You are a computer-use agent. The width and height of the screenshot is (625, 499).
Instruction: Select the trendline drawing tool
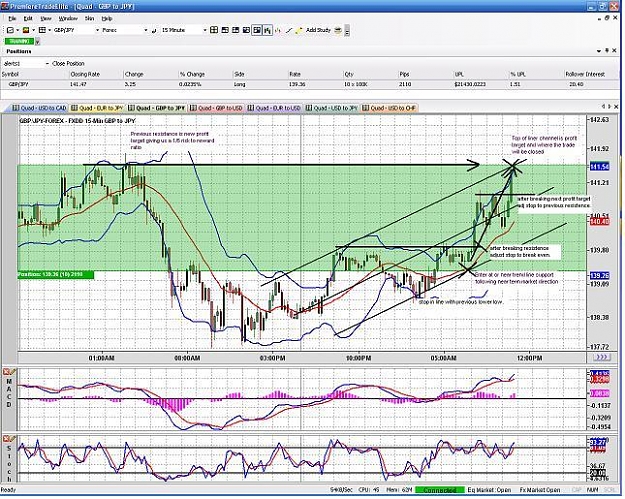[289, 30]
